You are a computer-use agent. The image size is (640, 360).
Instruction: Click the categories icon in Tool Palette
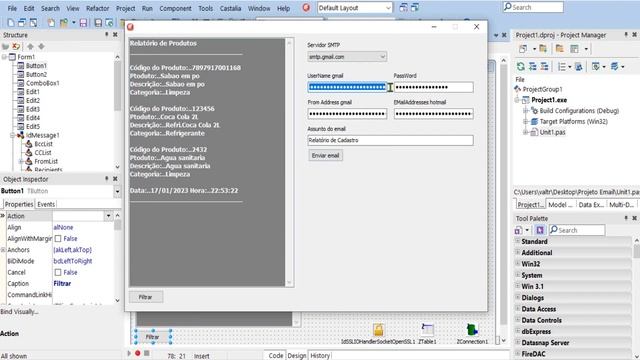pyautogui.click(x=518, y=230)
